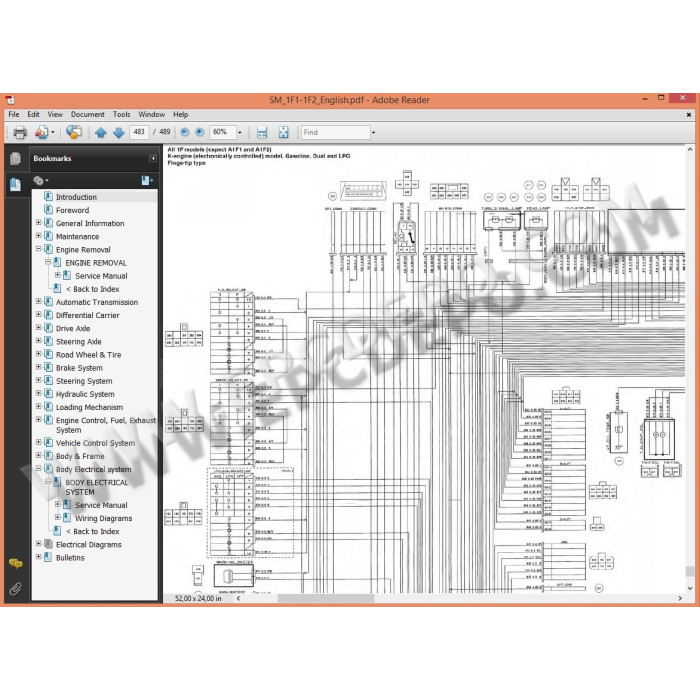Go to next page with down arrow
This screenshot has width=700, height=700.
pyautogui.click(x=118, y=132)
